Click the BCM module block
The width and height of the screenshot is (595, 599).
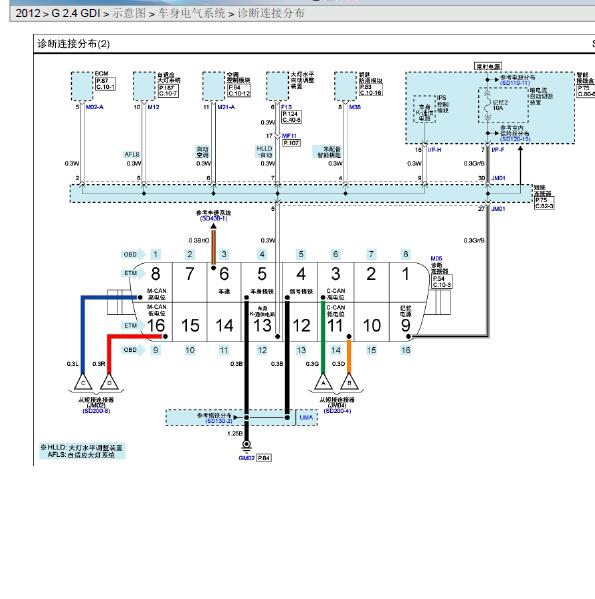(x=82, y=86)
